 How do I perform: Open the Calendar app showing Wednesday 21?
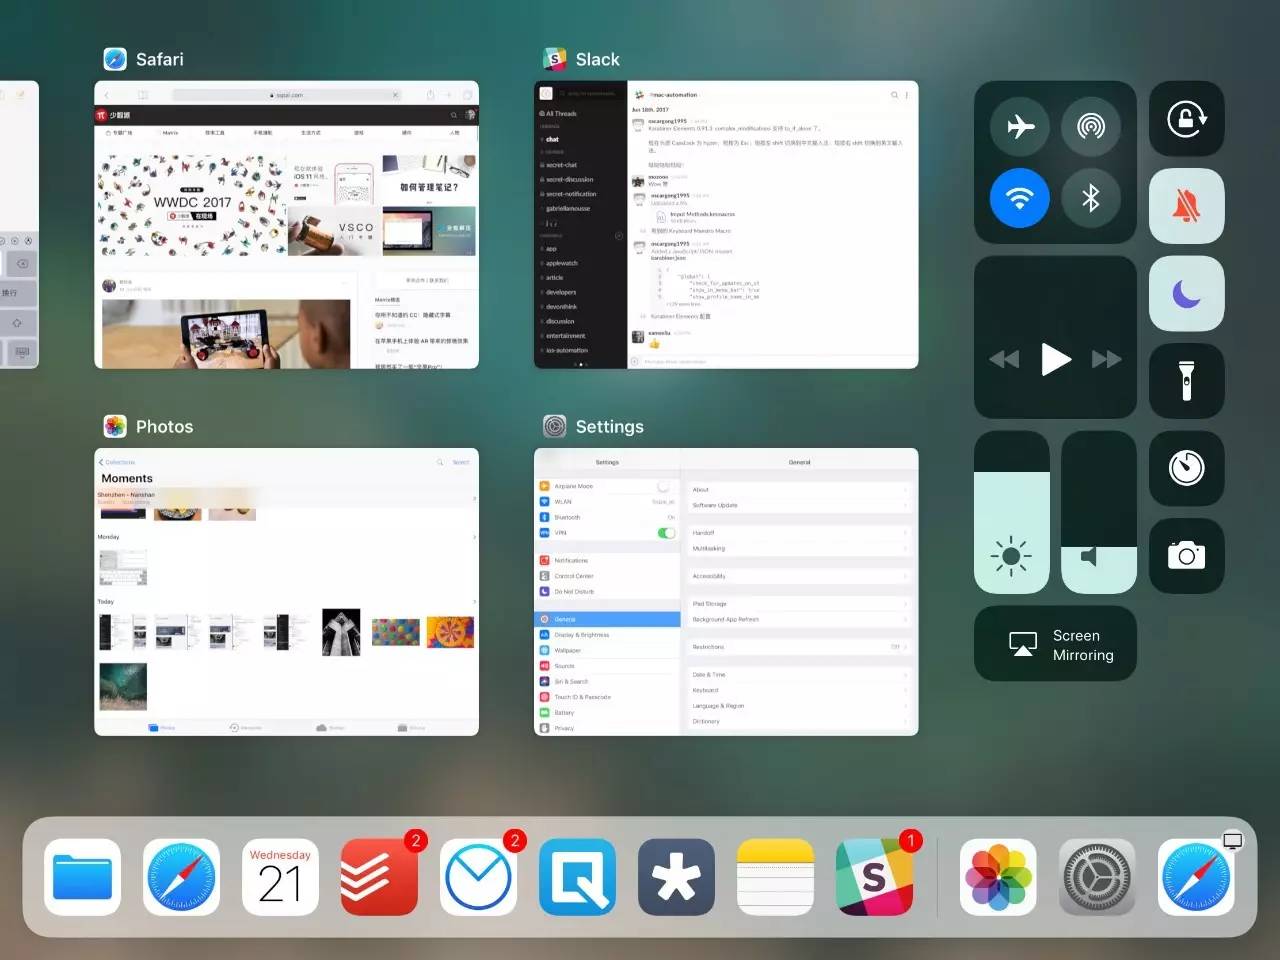280,877
